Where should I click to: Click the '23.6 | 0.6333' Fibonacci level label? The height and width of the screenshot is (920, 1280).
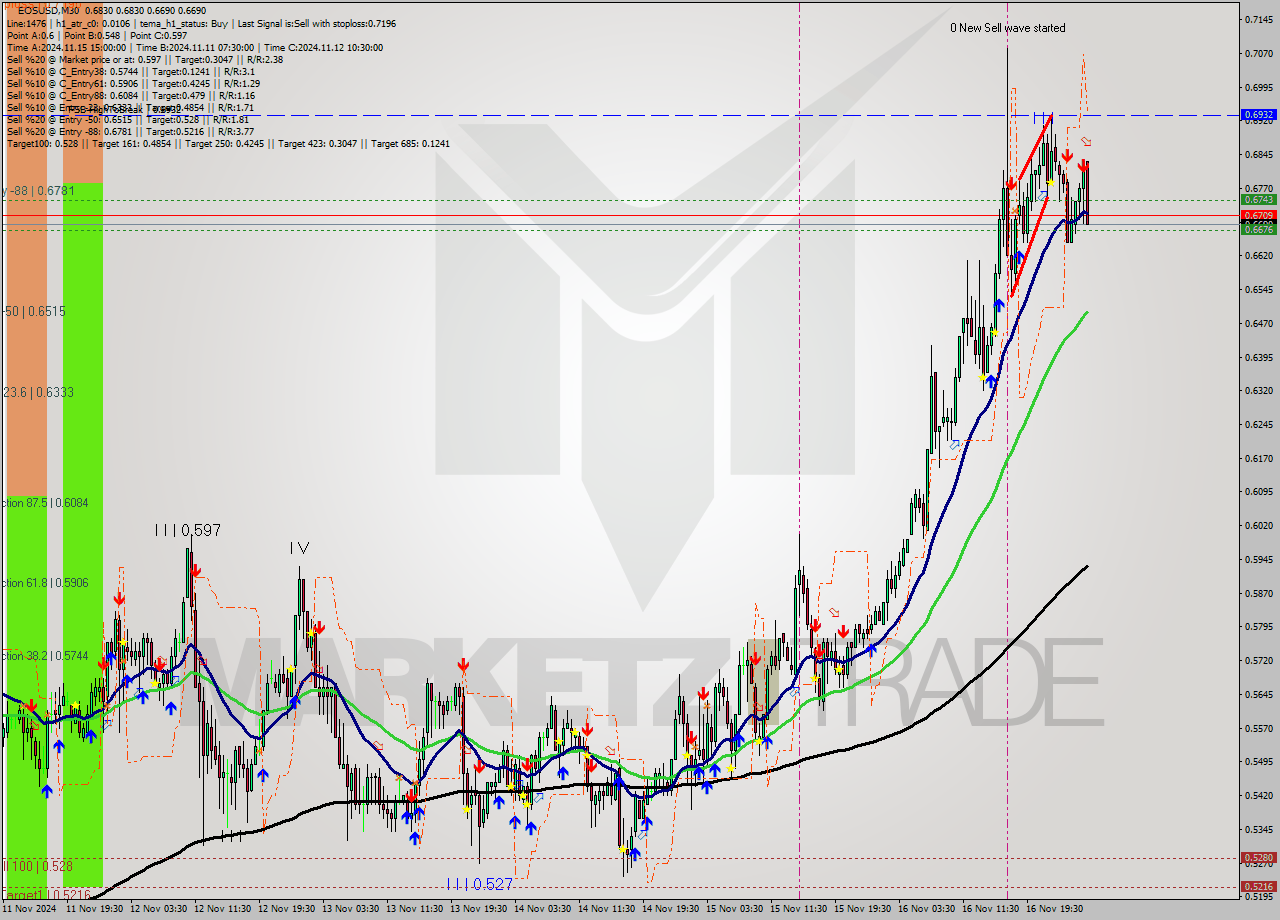38,392
